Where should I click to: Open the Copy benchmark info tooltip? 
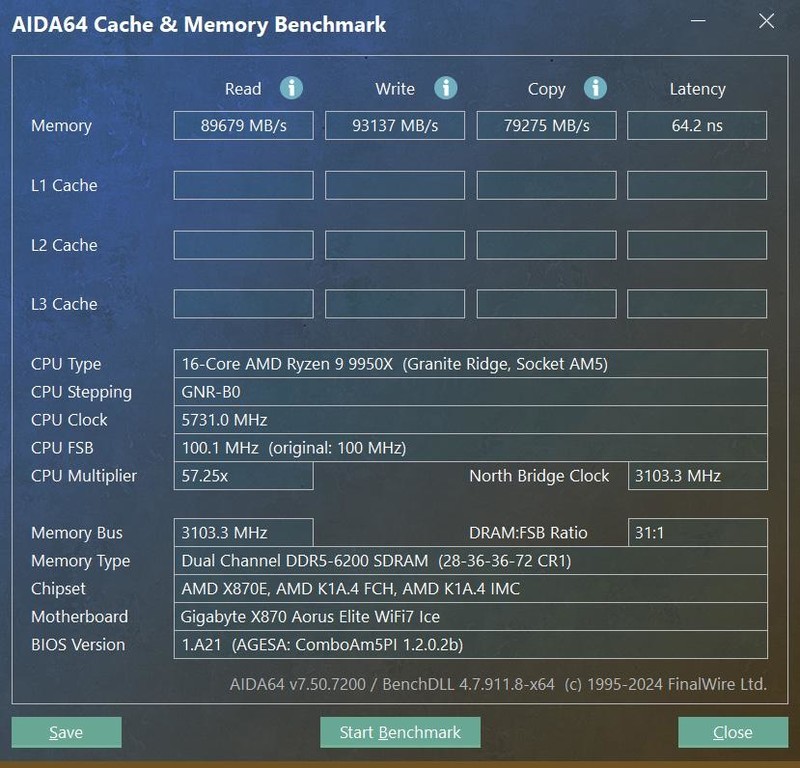coord(595,88)
